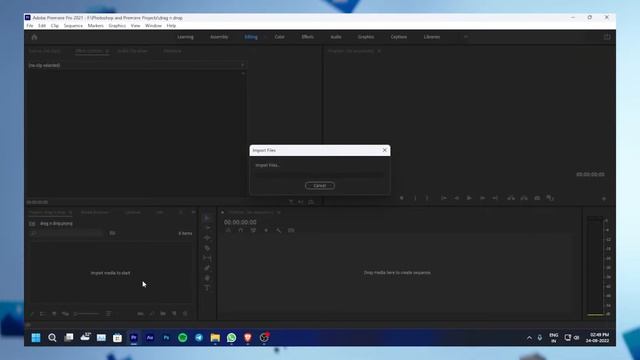Switch to Effects workspace tab

click(x=307, y=37)
